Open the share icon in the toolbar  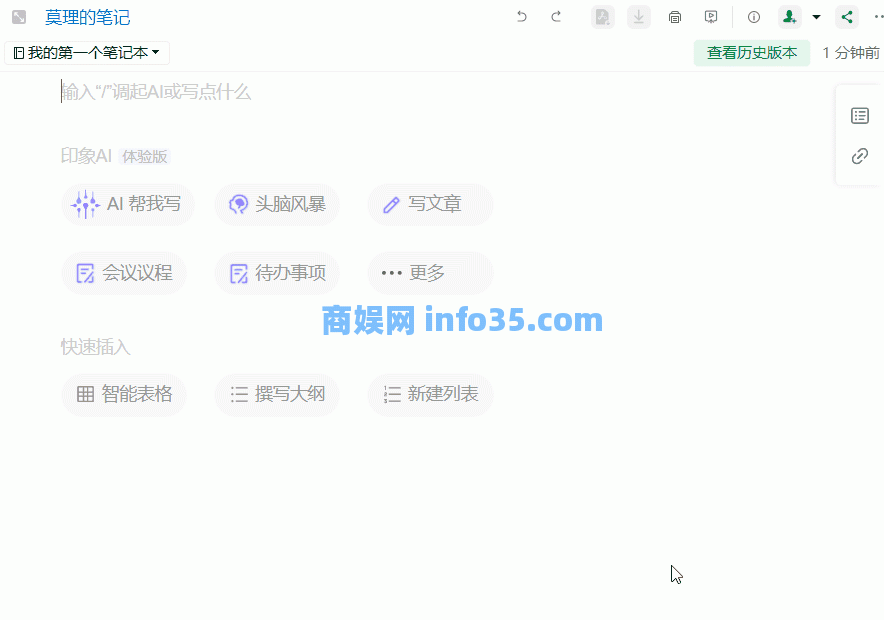tap(846, 17)
